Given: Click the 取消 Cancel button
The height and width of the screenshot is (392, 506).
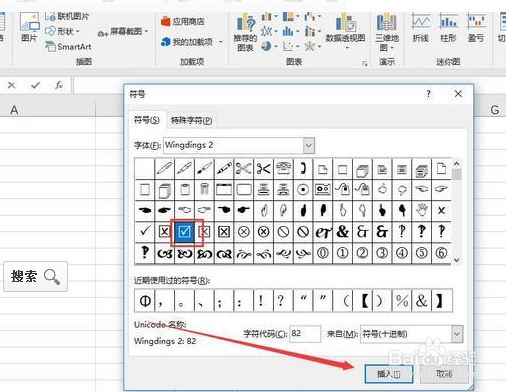Looking at the screenshot, I should [444, 374].
